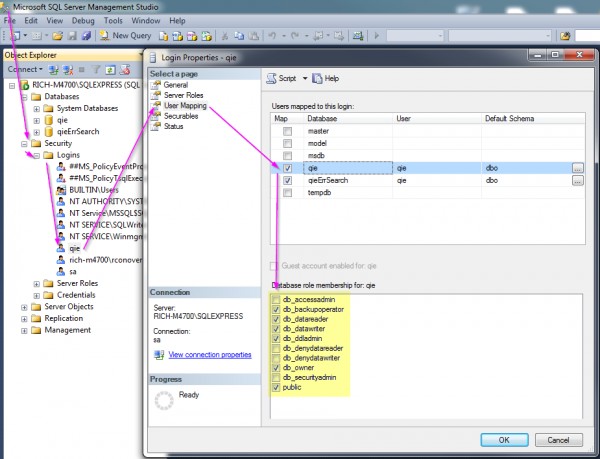
Task: Click the Database Engine Query icon
Action: [x=164, y=36]
